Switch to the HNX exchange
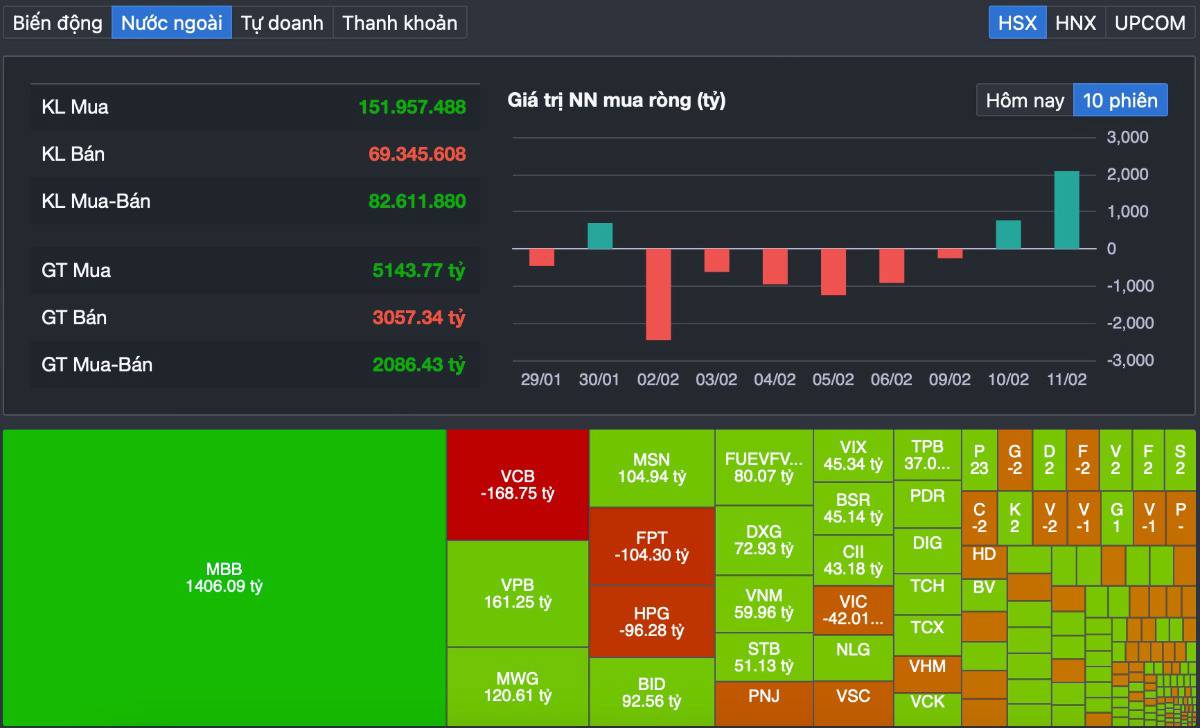Viewport: 1200px width, 728px height. tap(1075, 22)
